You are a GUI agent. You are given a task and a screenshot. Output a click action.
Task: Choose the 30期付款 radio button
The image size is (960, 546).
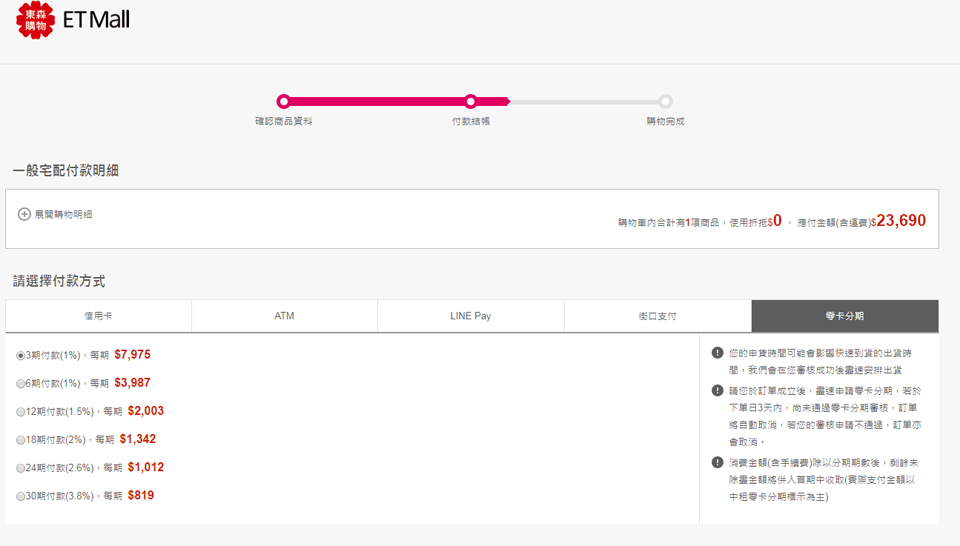point(21,496)
